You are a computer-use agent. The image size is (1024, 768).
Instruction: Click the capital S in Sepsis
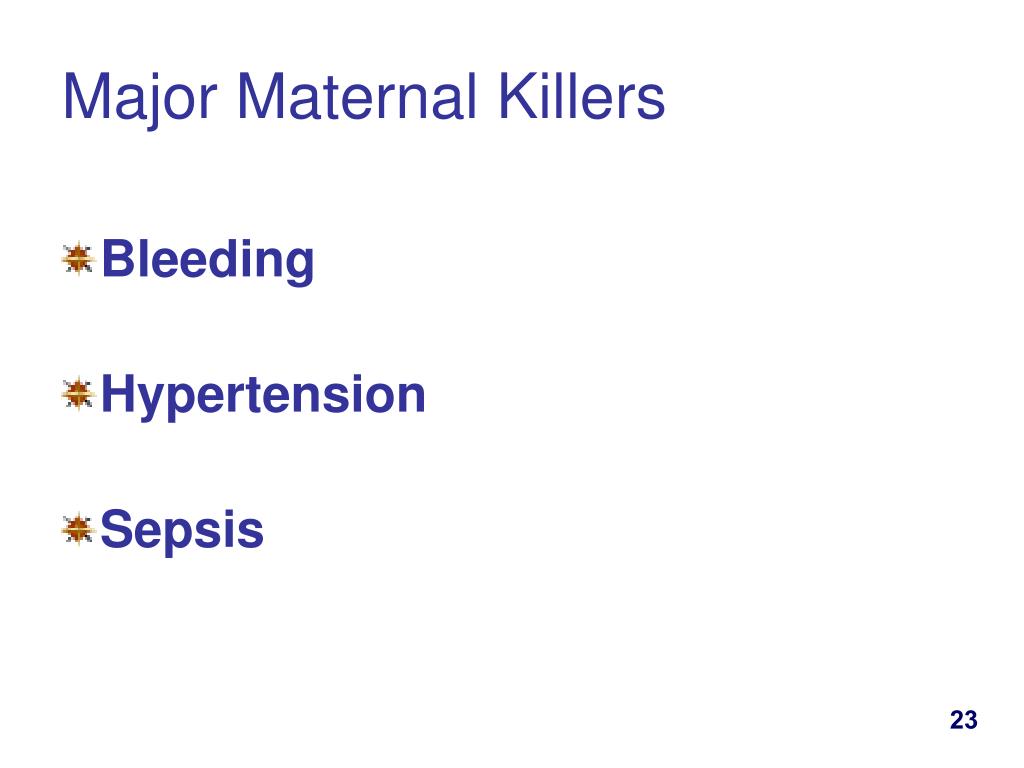[x=116, y=528]
